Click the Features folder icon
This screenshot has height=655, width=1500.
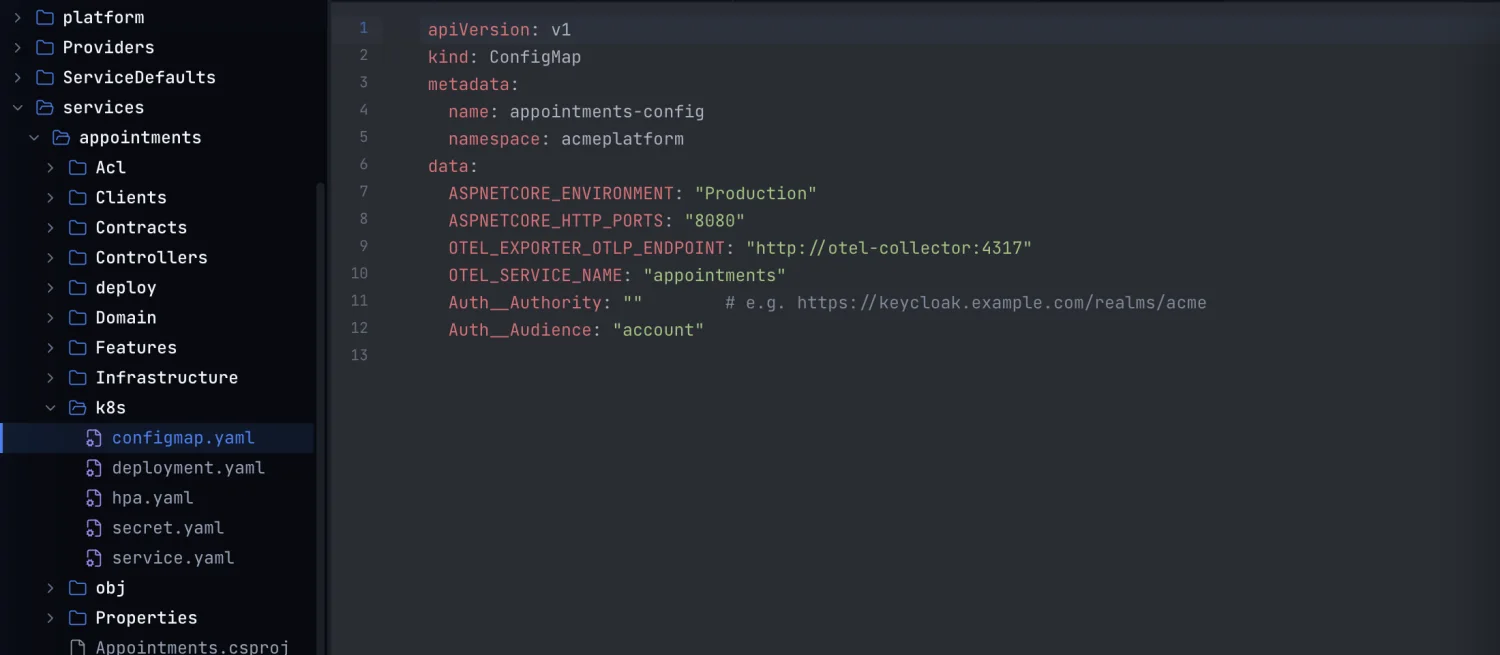pyautogui.click(x=77, y=348)
